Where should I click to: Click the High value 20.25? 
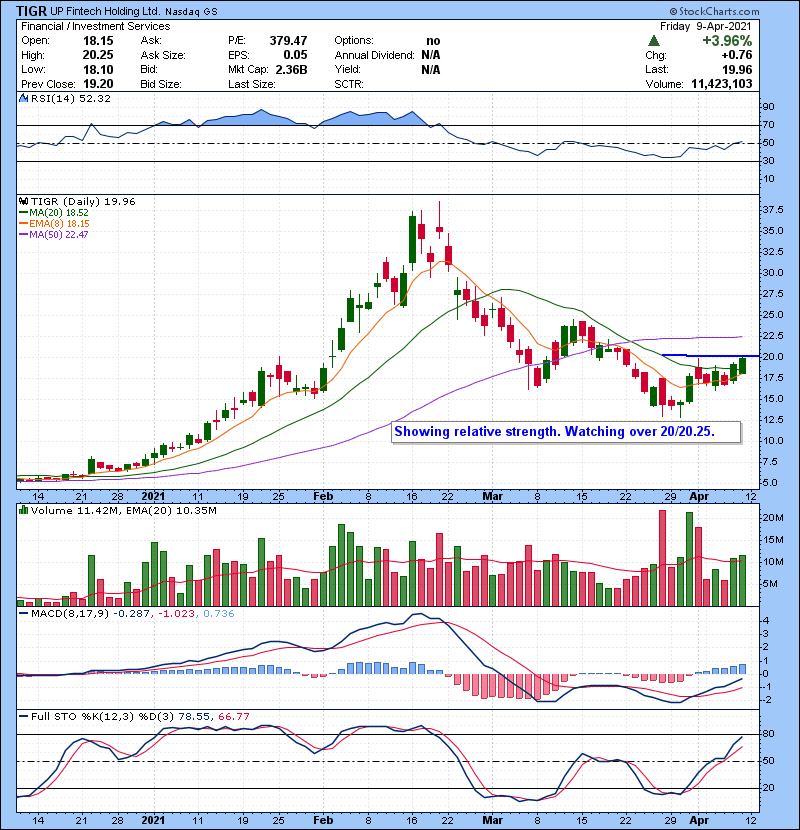[x=98, y=55]
